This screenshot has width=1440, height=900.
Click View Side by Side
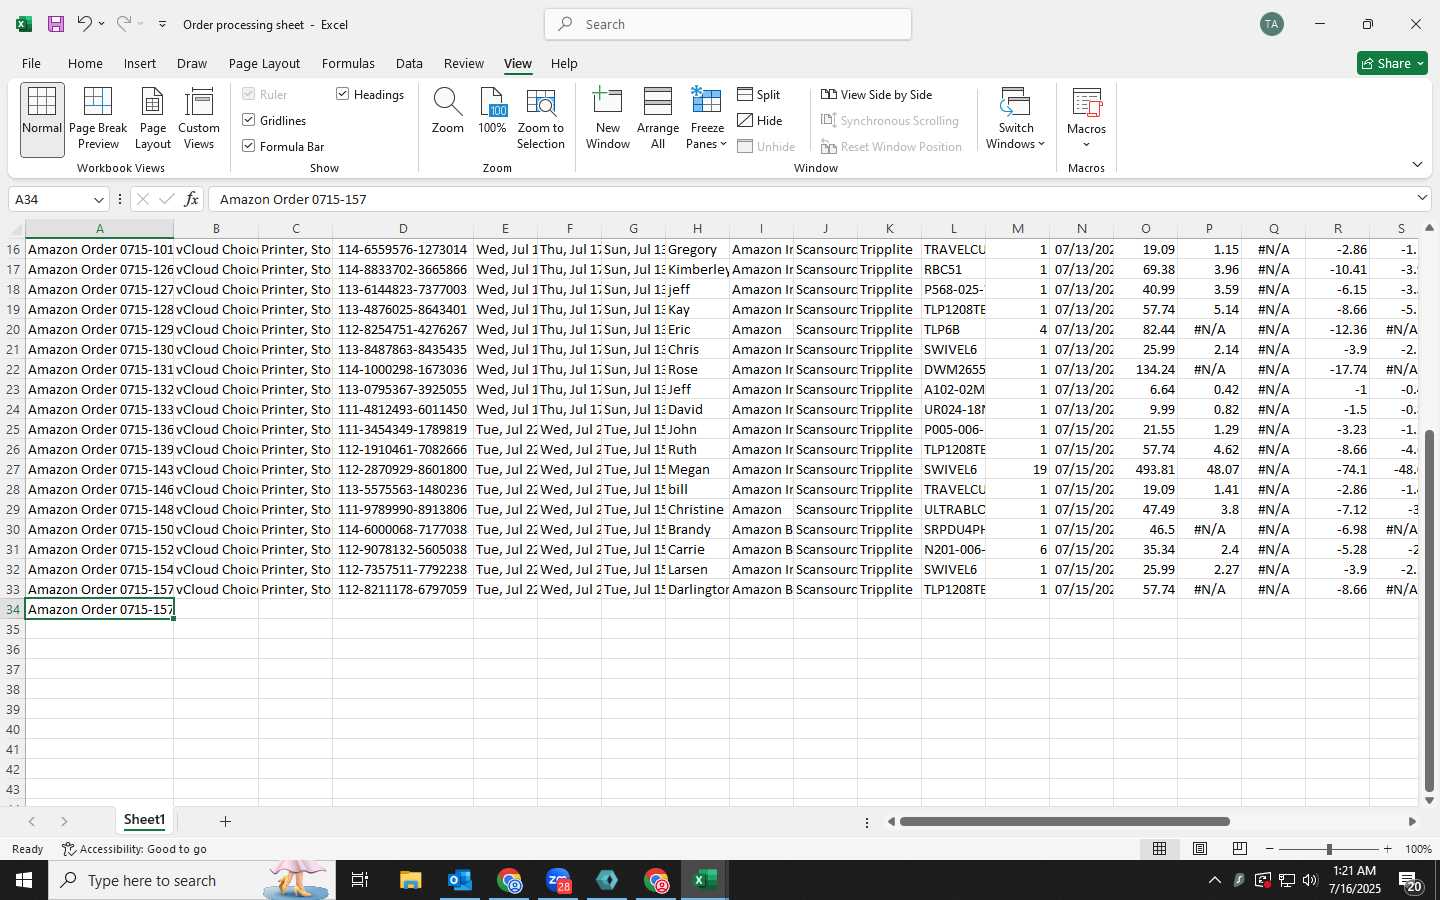coord(877,94)
